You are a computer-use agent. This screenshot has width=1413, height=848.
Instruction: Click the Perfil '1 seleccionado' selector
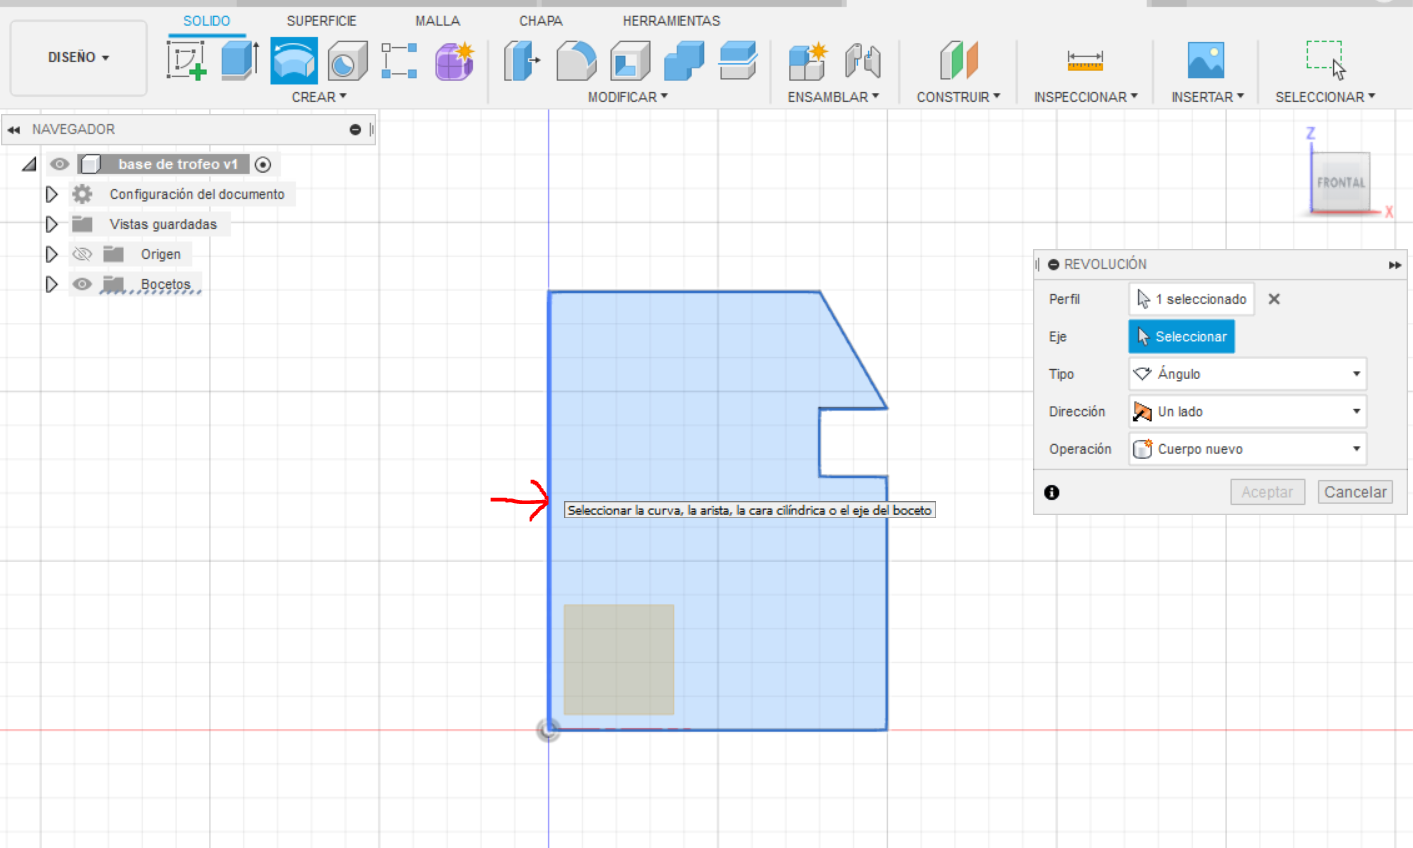pyautogui.click(x=1192, y=299)
